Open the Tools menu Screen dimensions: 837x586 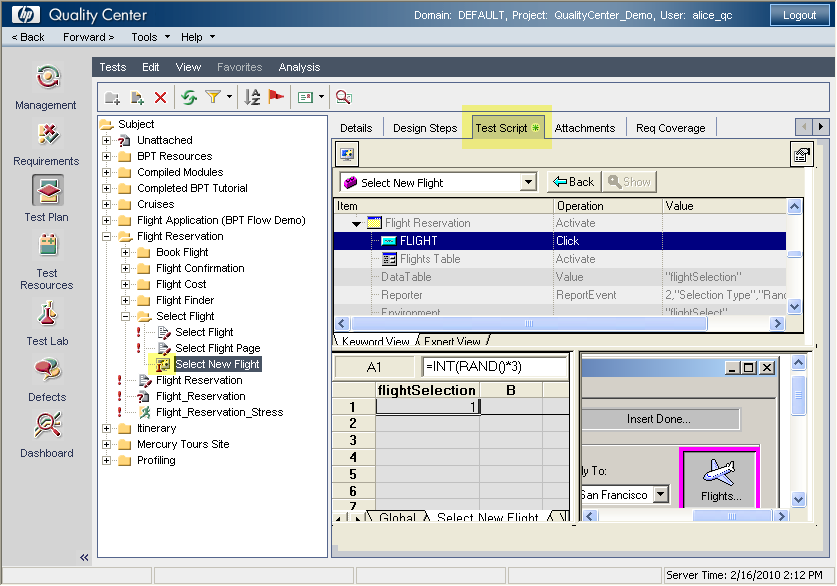click(150, 37)
